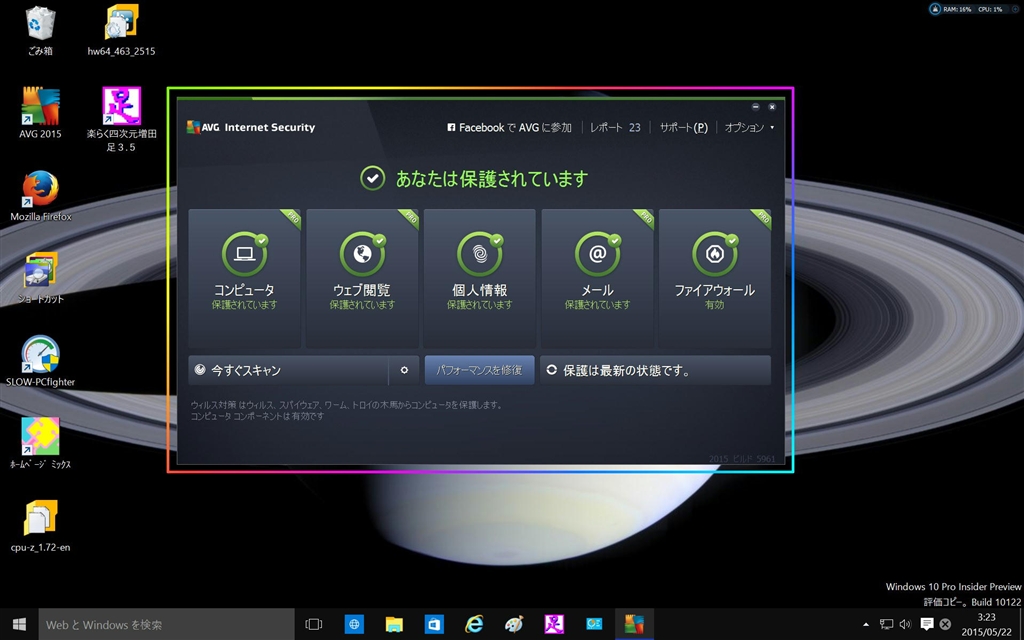Click the RAM/CPU usage gadget

pyautogui.click(x=974, y=9)
